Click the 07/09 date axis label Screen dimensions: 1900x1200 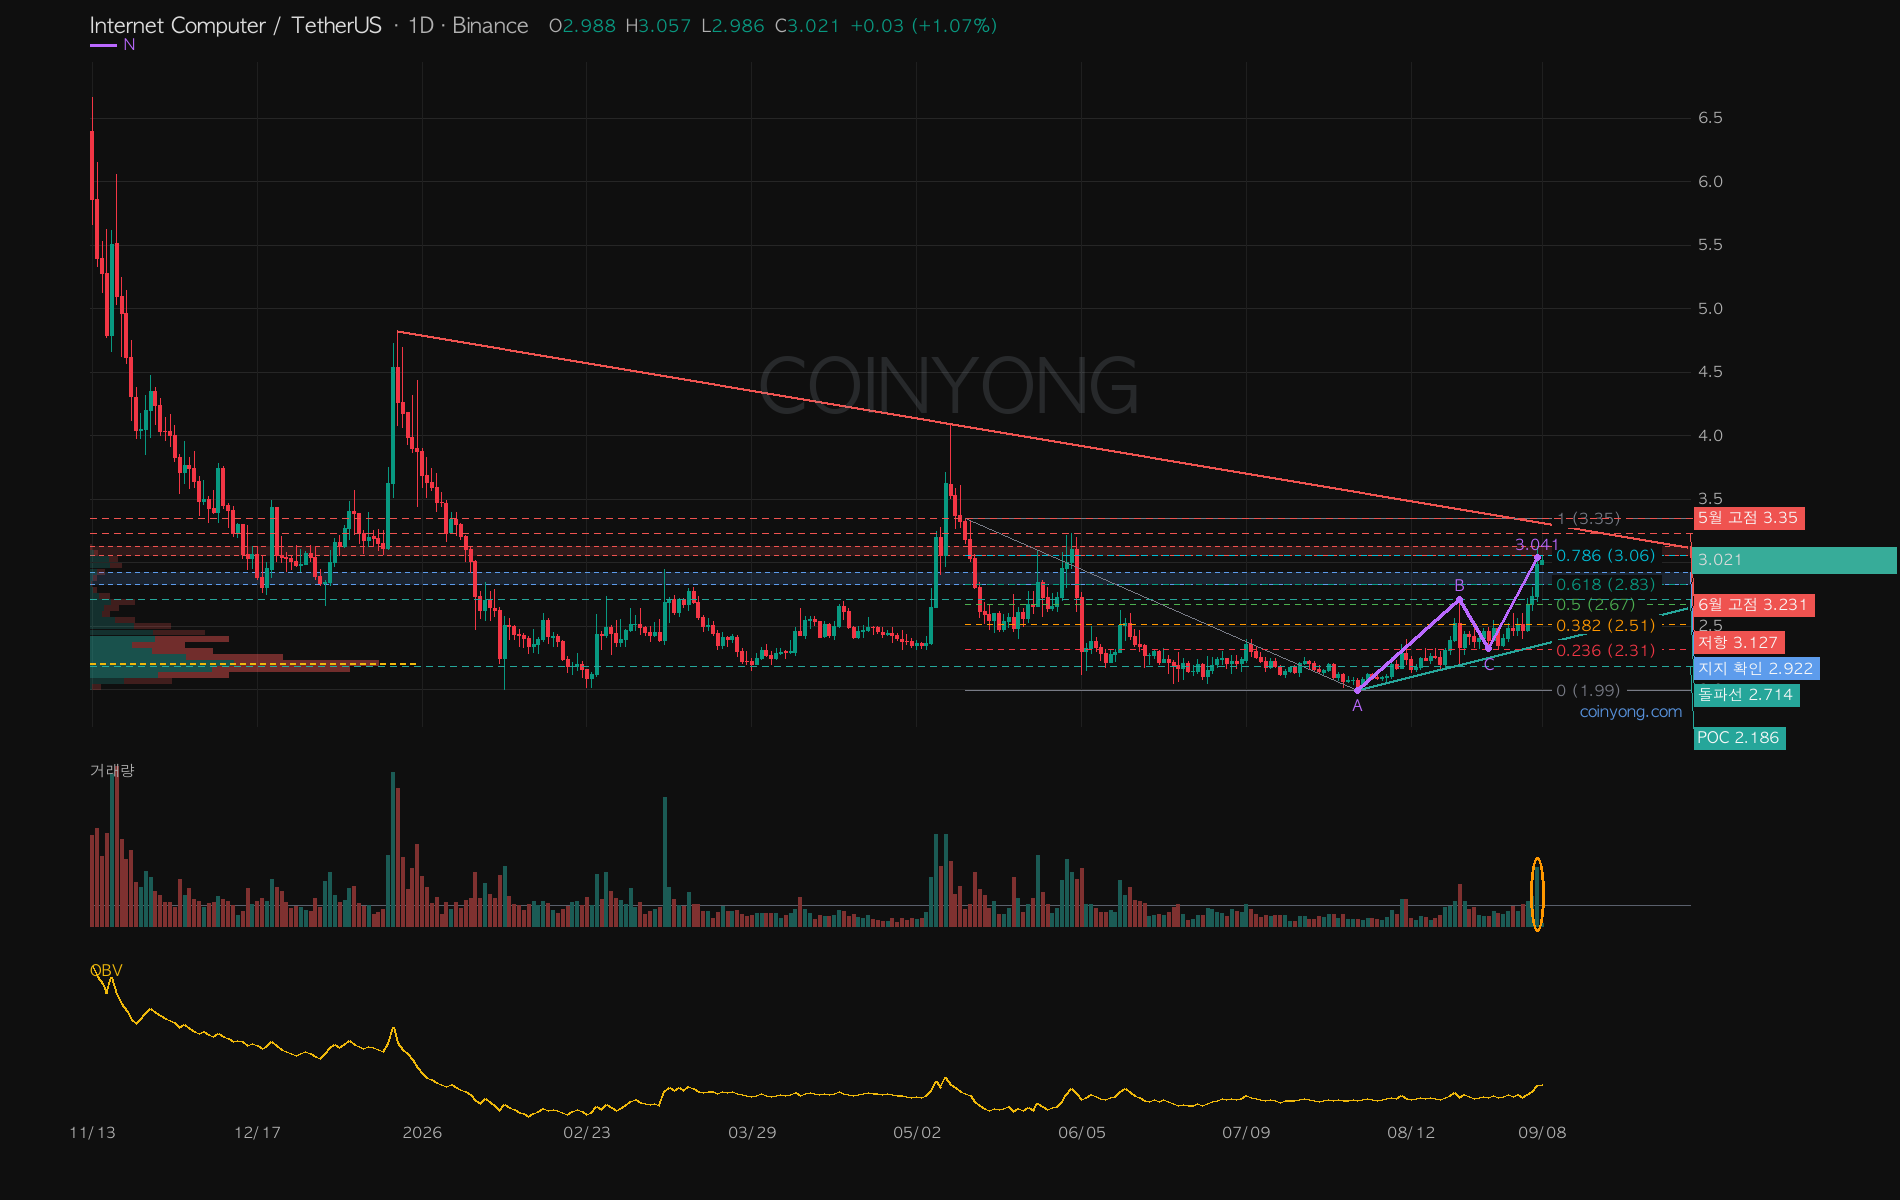tap(1246, 1133)
